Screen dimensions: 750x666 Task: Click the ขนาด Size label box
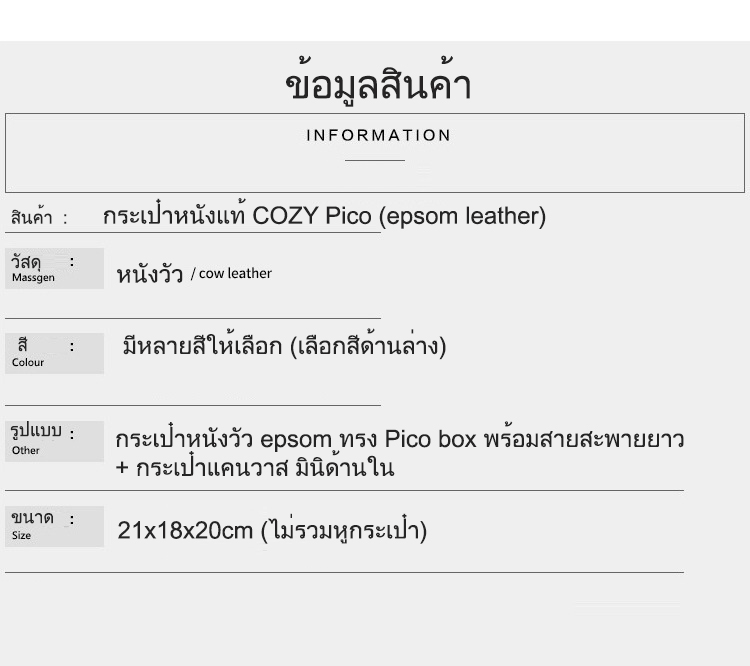tap(55, 526)
